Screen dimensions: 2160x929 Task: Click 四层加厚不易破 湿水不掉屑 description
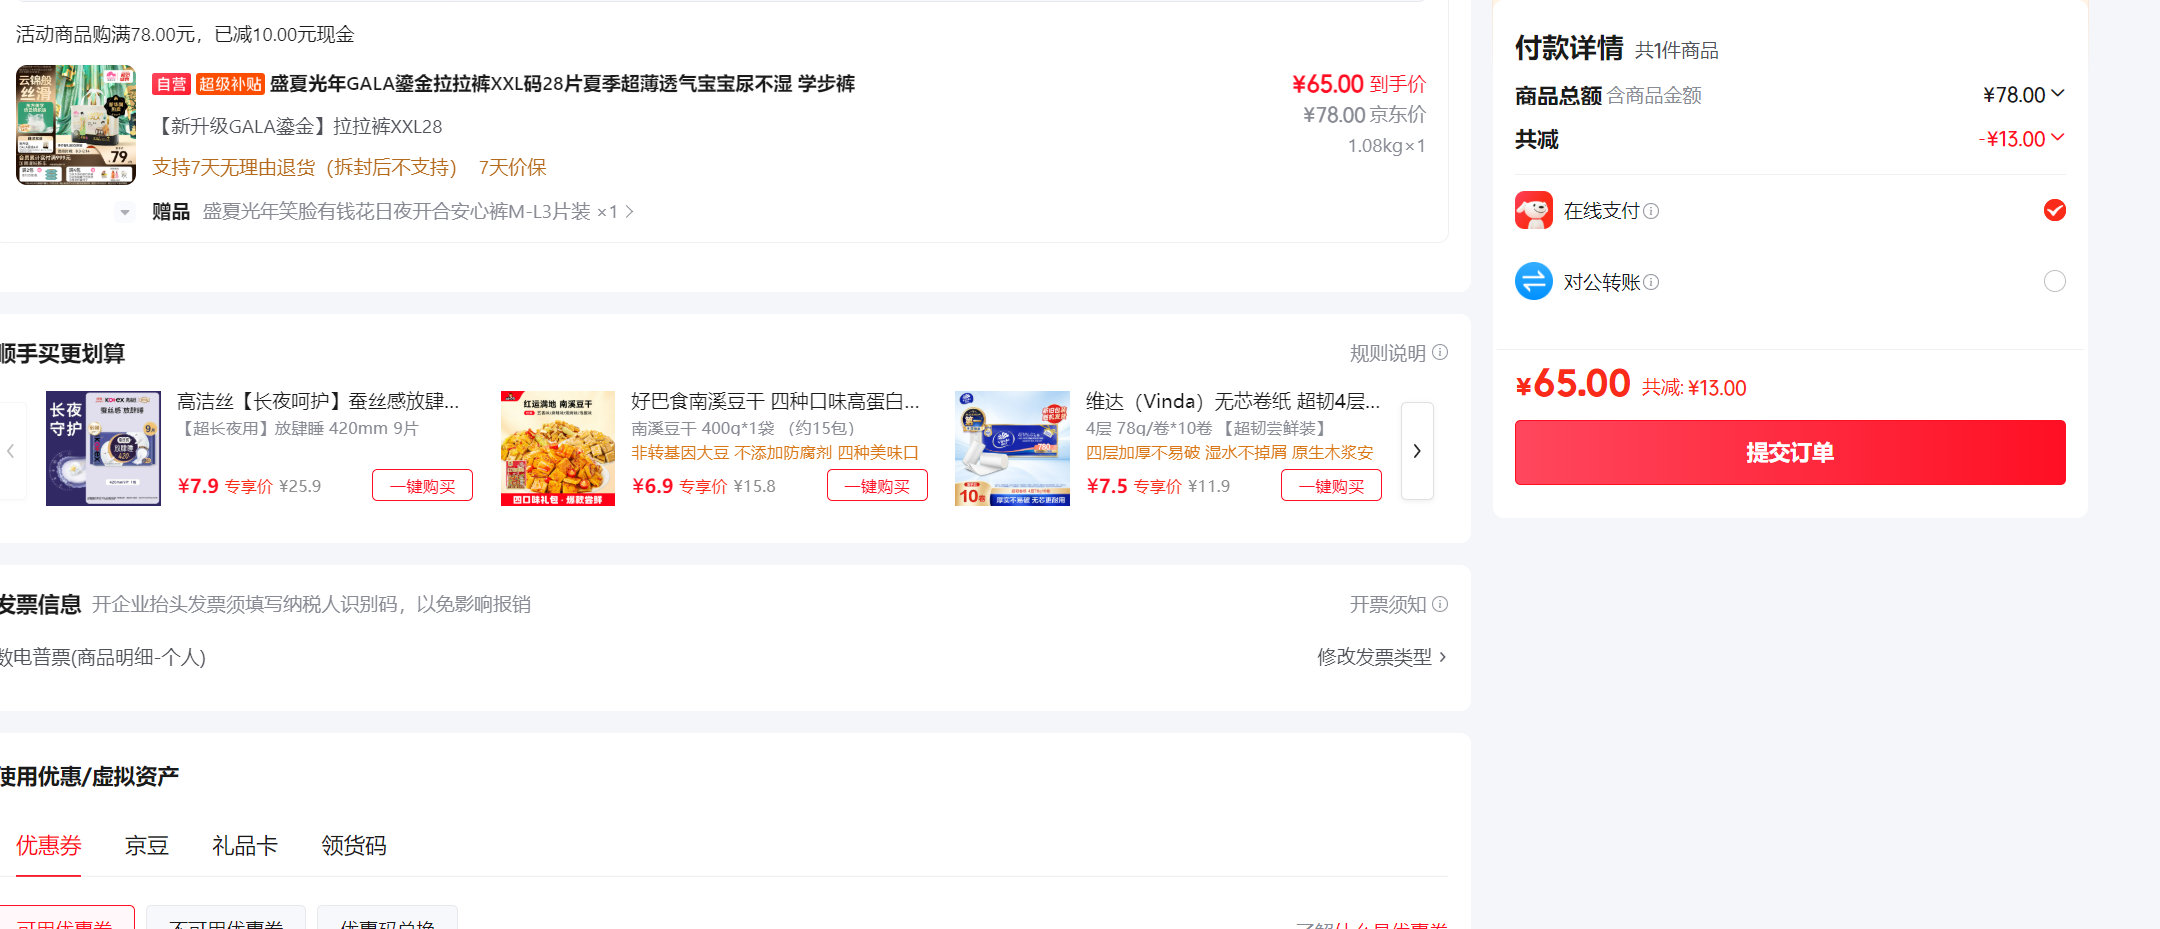1230,452
